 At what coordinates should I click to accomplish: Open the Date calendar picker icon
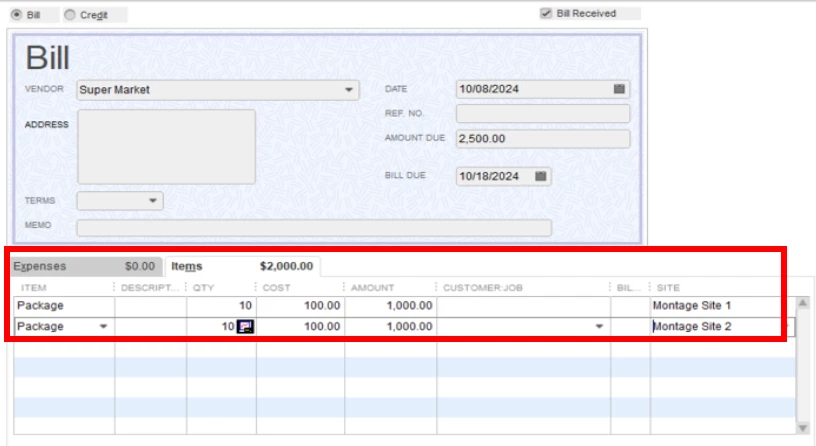619,89
